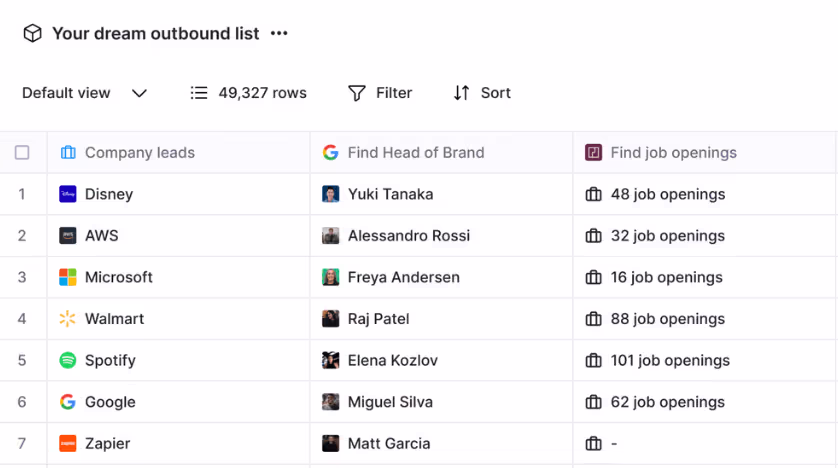The width and height of the screenshot is (838, 468).
Task: Click briefcase icon in Google job openings cell
Action: [593, 402]
